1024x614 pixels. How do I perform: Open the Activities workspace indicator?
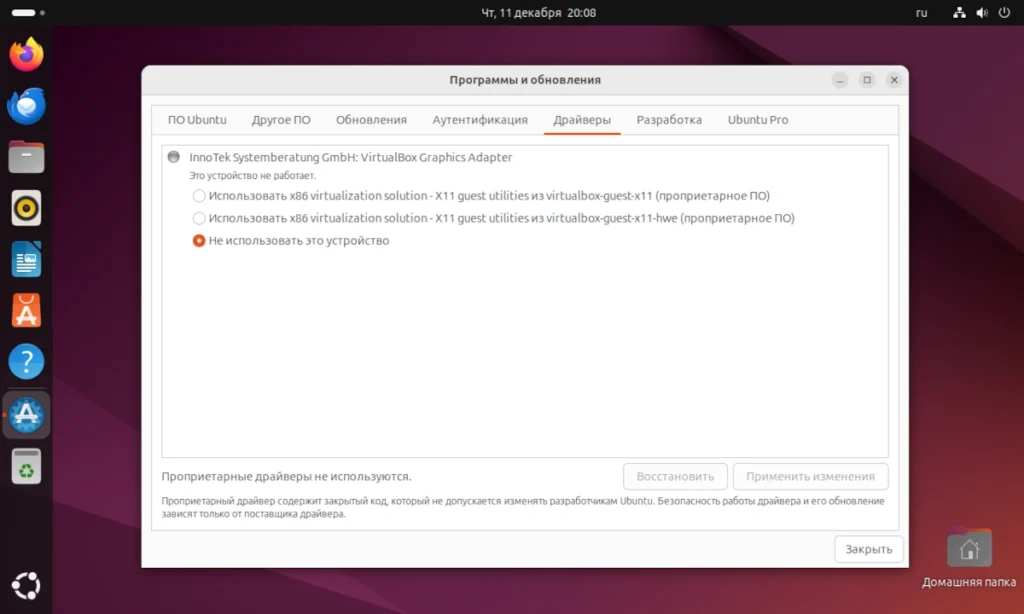tap(28, 12)
